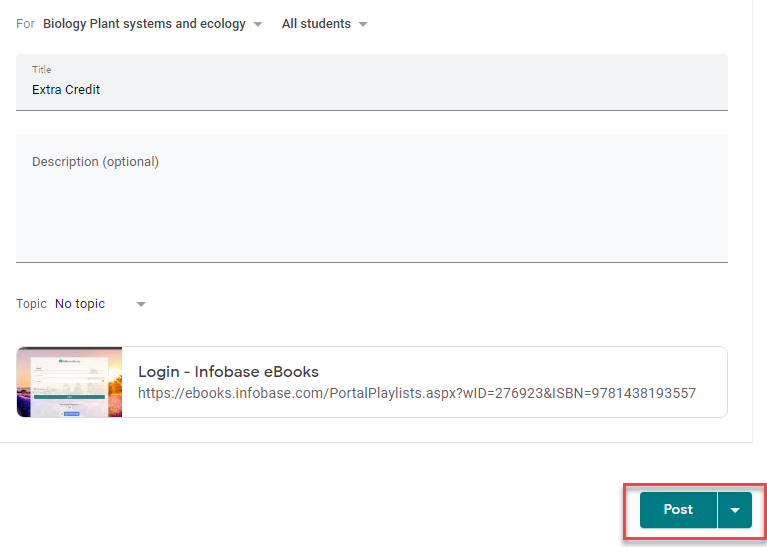Click the Topic label

tap(31, 304)
